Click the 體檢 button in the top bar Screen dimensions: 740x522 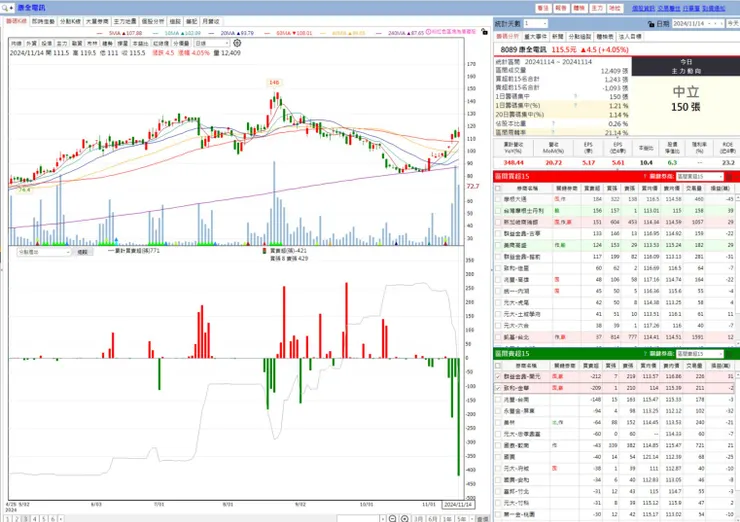579,8
